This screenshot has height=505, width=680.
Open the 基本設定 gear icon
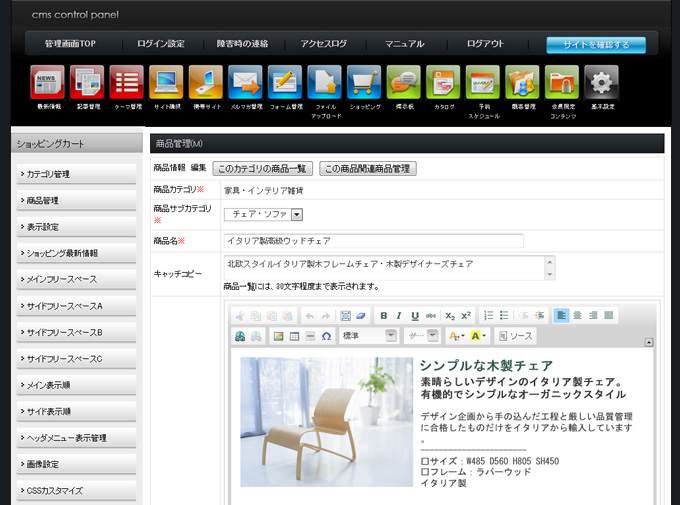click(601, 83)
